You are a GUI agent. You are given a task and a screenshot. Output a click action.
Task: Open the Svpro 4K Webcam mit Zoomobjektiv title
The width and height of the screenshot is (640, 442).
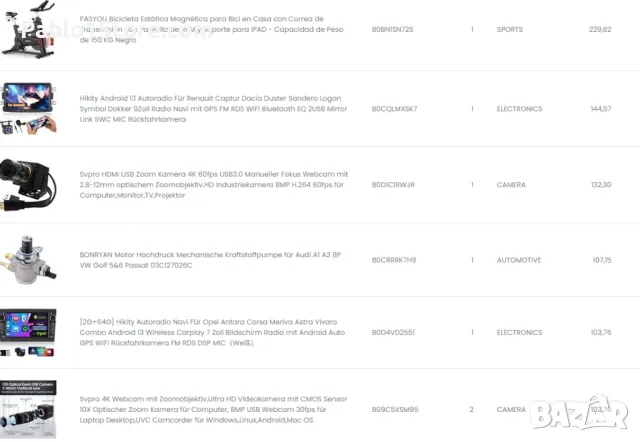[x=214, y=409]
